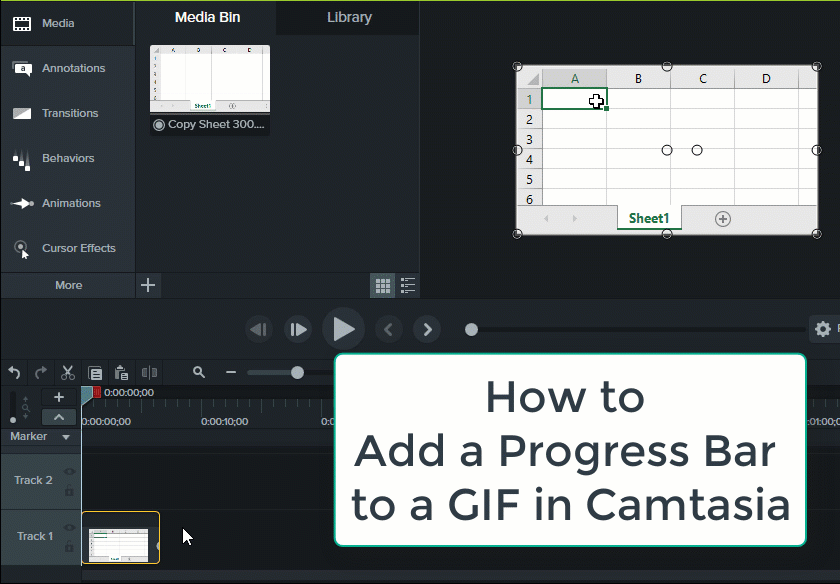This screenshot has height=584, width=840.
Task: Select the Media Bin tab
Action: coord(206,17)
